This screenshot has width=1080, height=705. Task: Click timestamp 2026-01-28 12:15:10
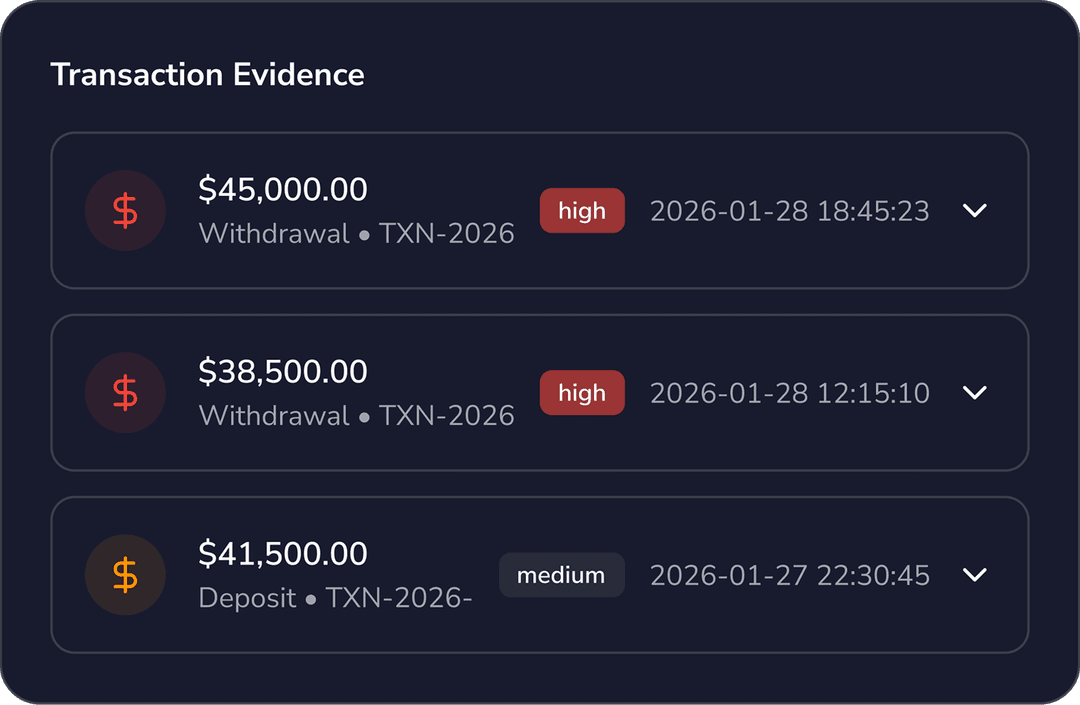pos(789,393)
